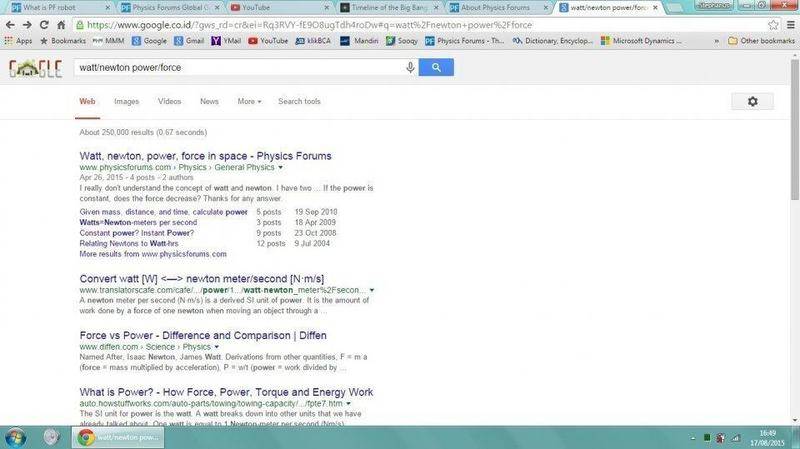Select the Videos search category

(169, 102)
